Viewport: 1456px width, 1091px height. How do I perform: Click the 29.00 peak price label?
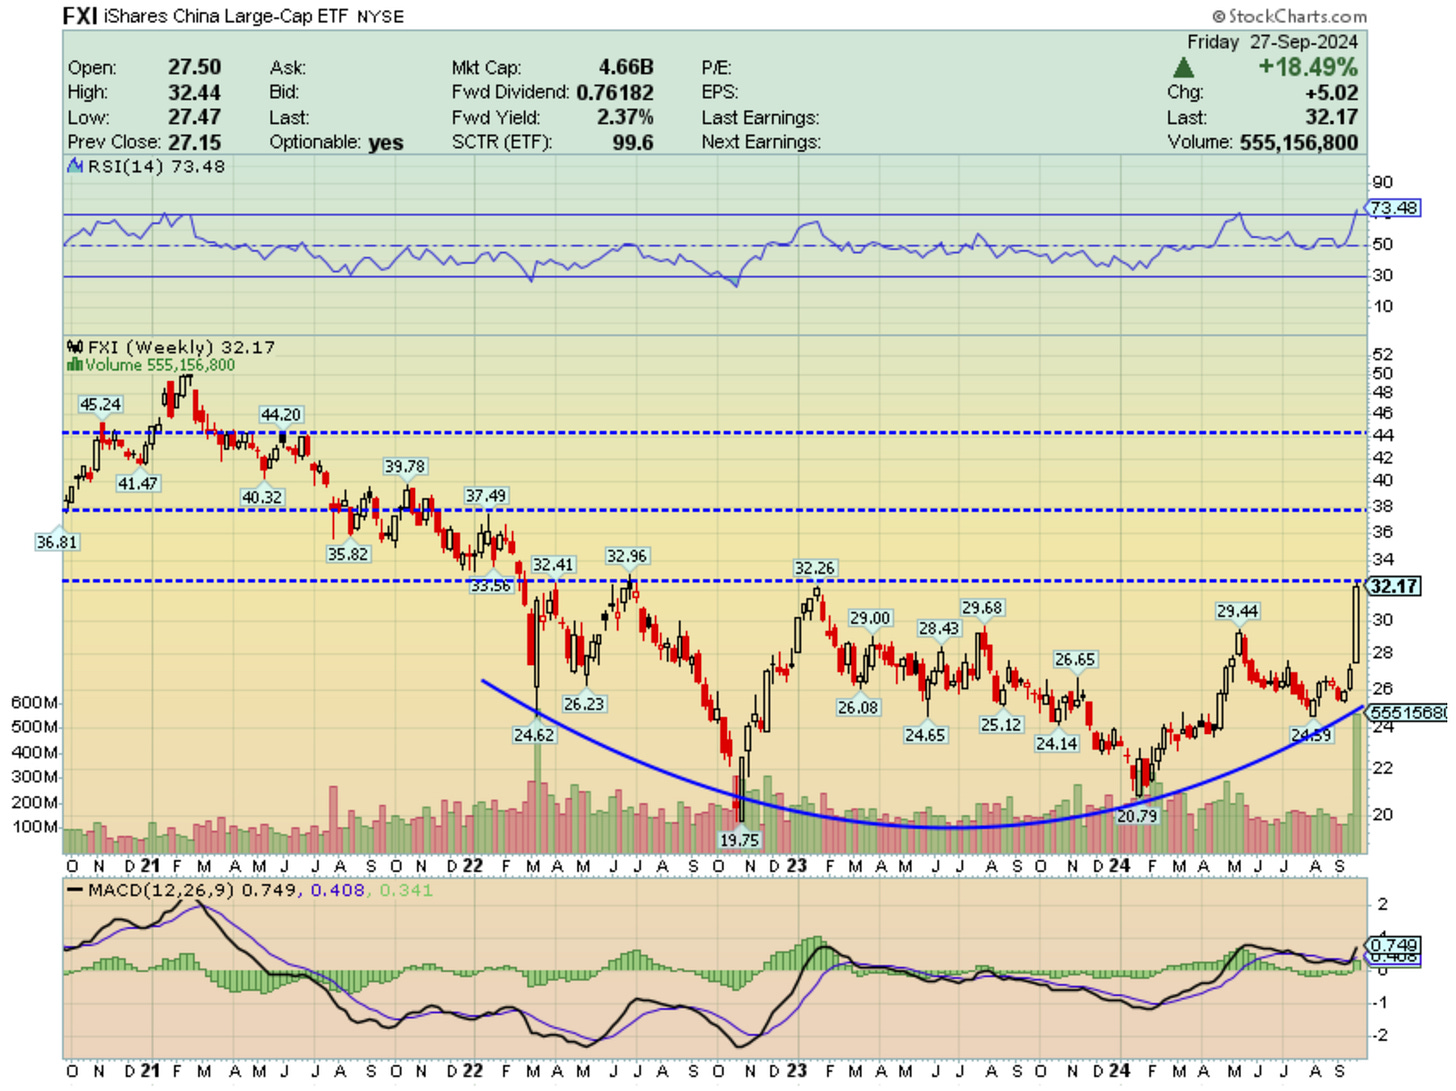pos(870,618)
